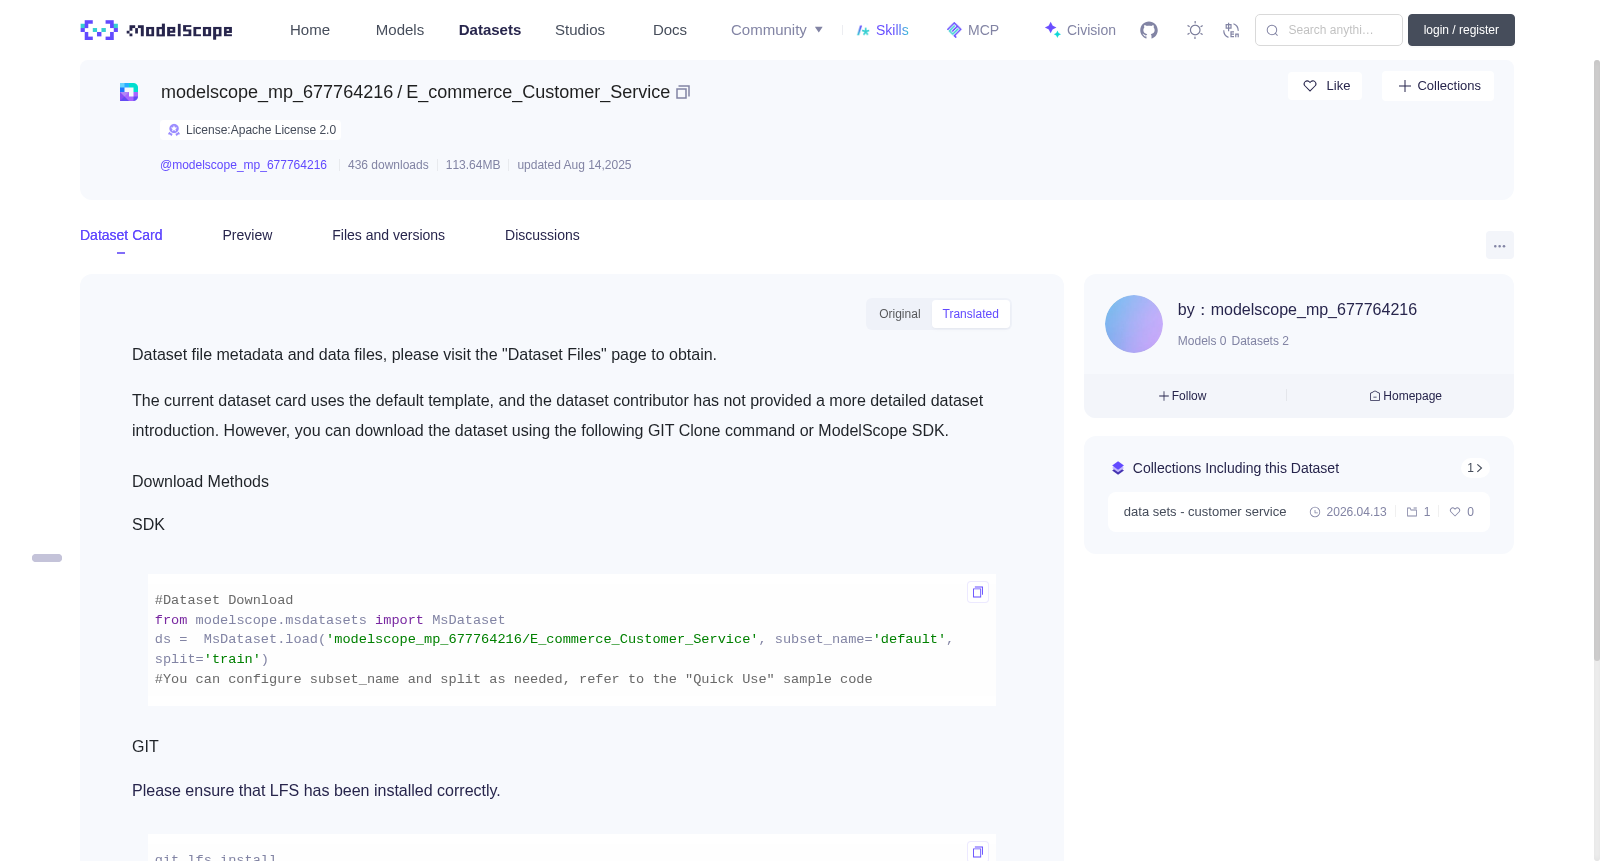Click the login / register button

(x=1461, y=30)
